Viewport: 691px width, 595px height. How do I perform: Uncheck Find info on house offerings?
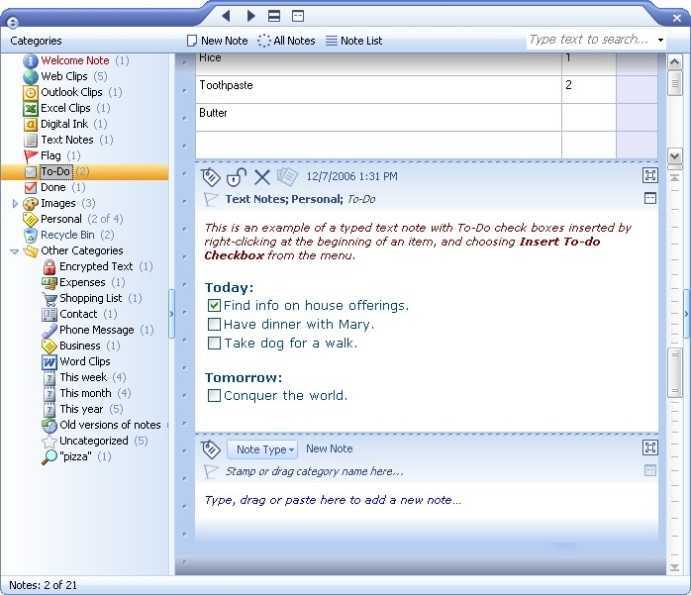[214, 305]
